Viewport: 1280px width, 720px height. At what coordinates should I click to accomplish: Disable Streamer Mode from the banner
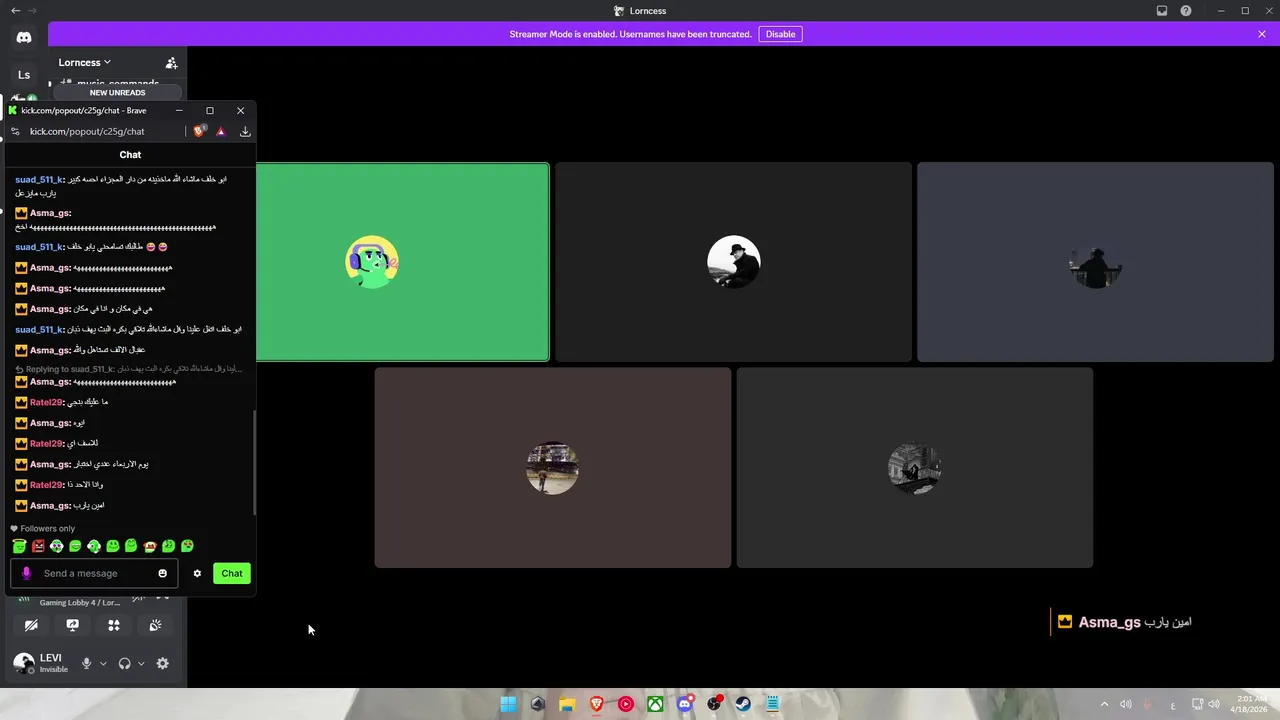point(780,34)
